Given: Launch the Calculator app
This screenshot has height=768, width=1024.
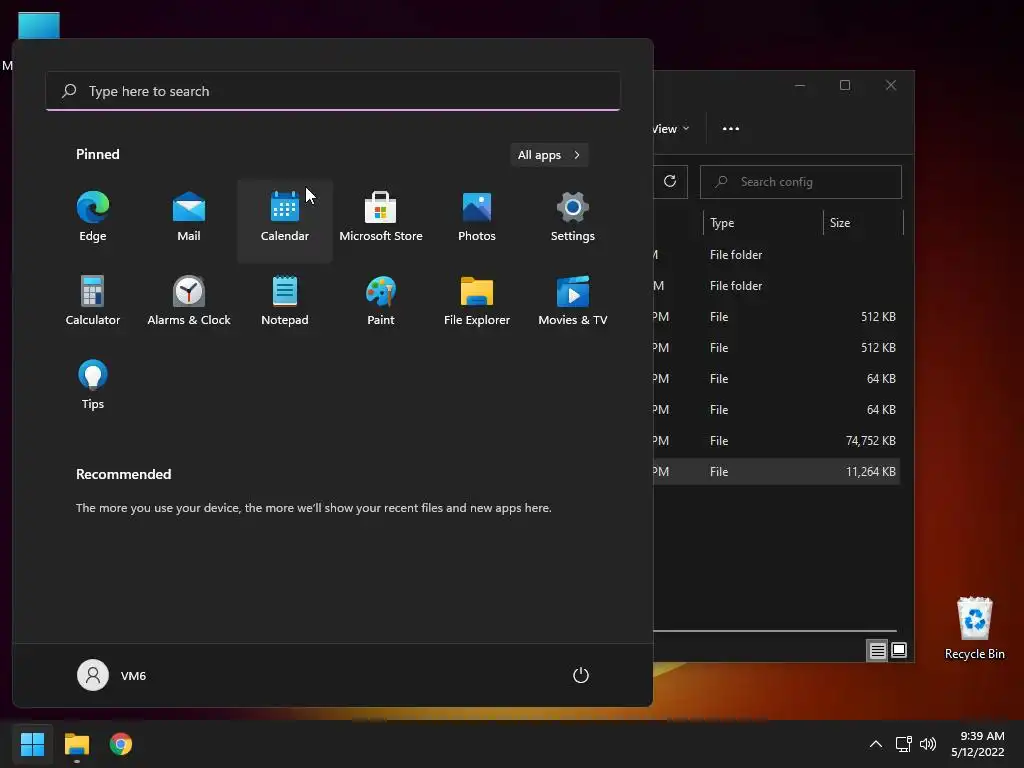Looking at the screenshot, I should click(93, 302).
